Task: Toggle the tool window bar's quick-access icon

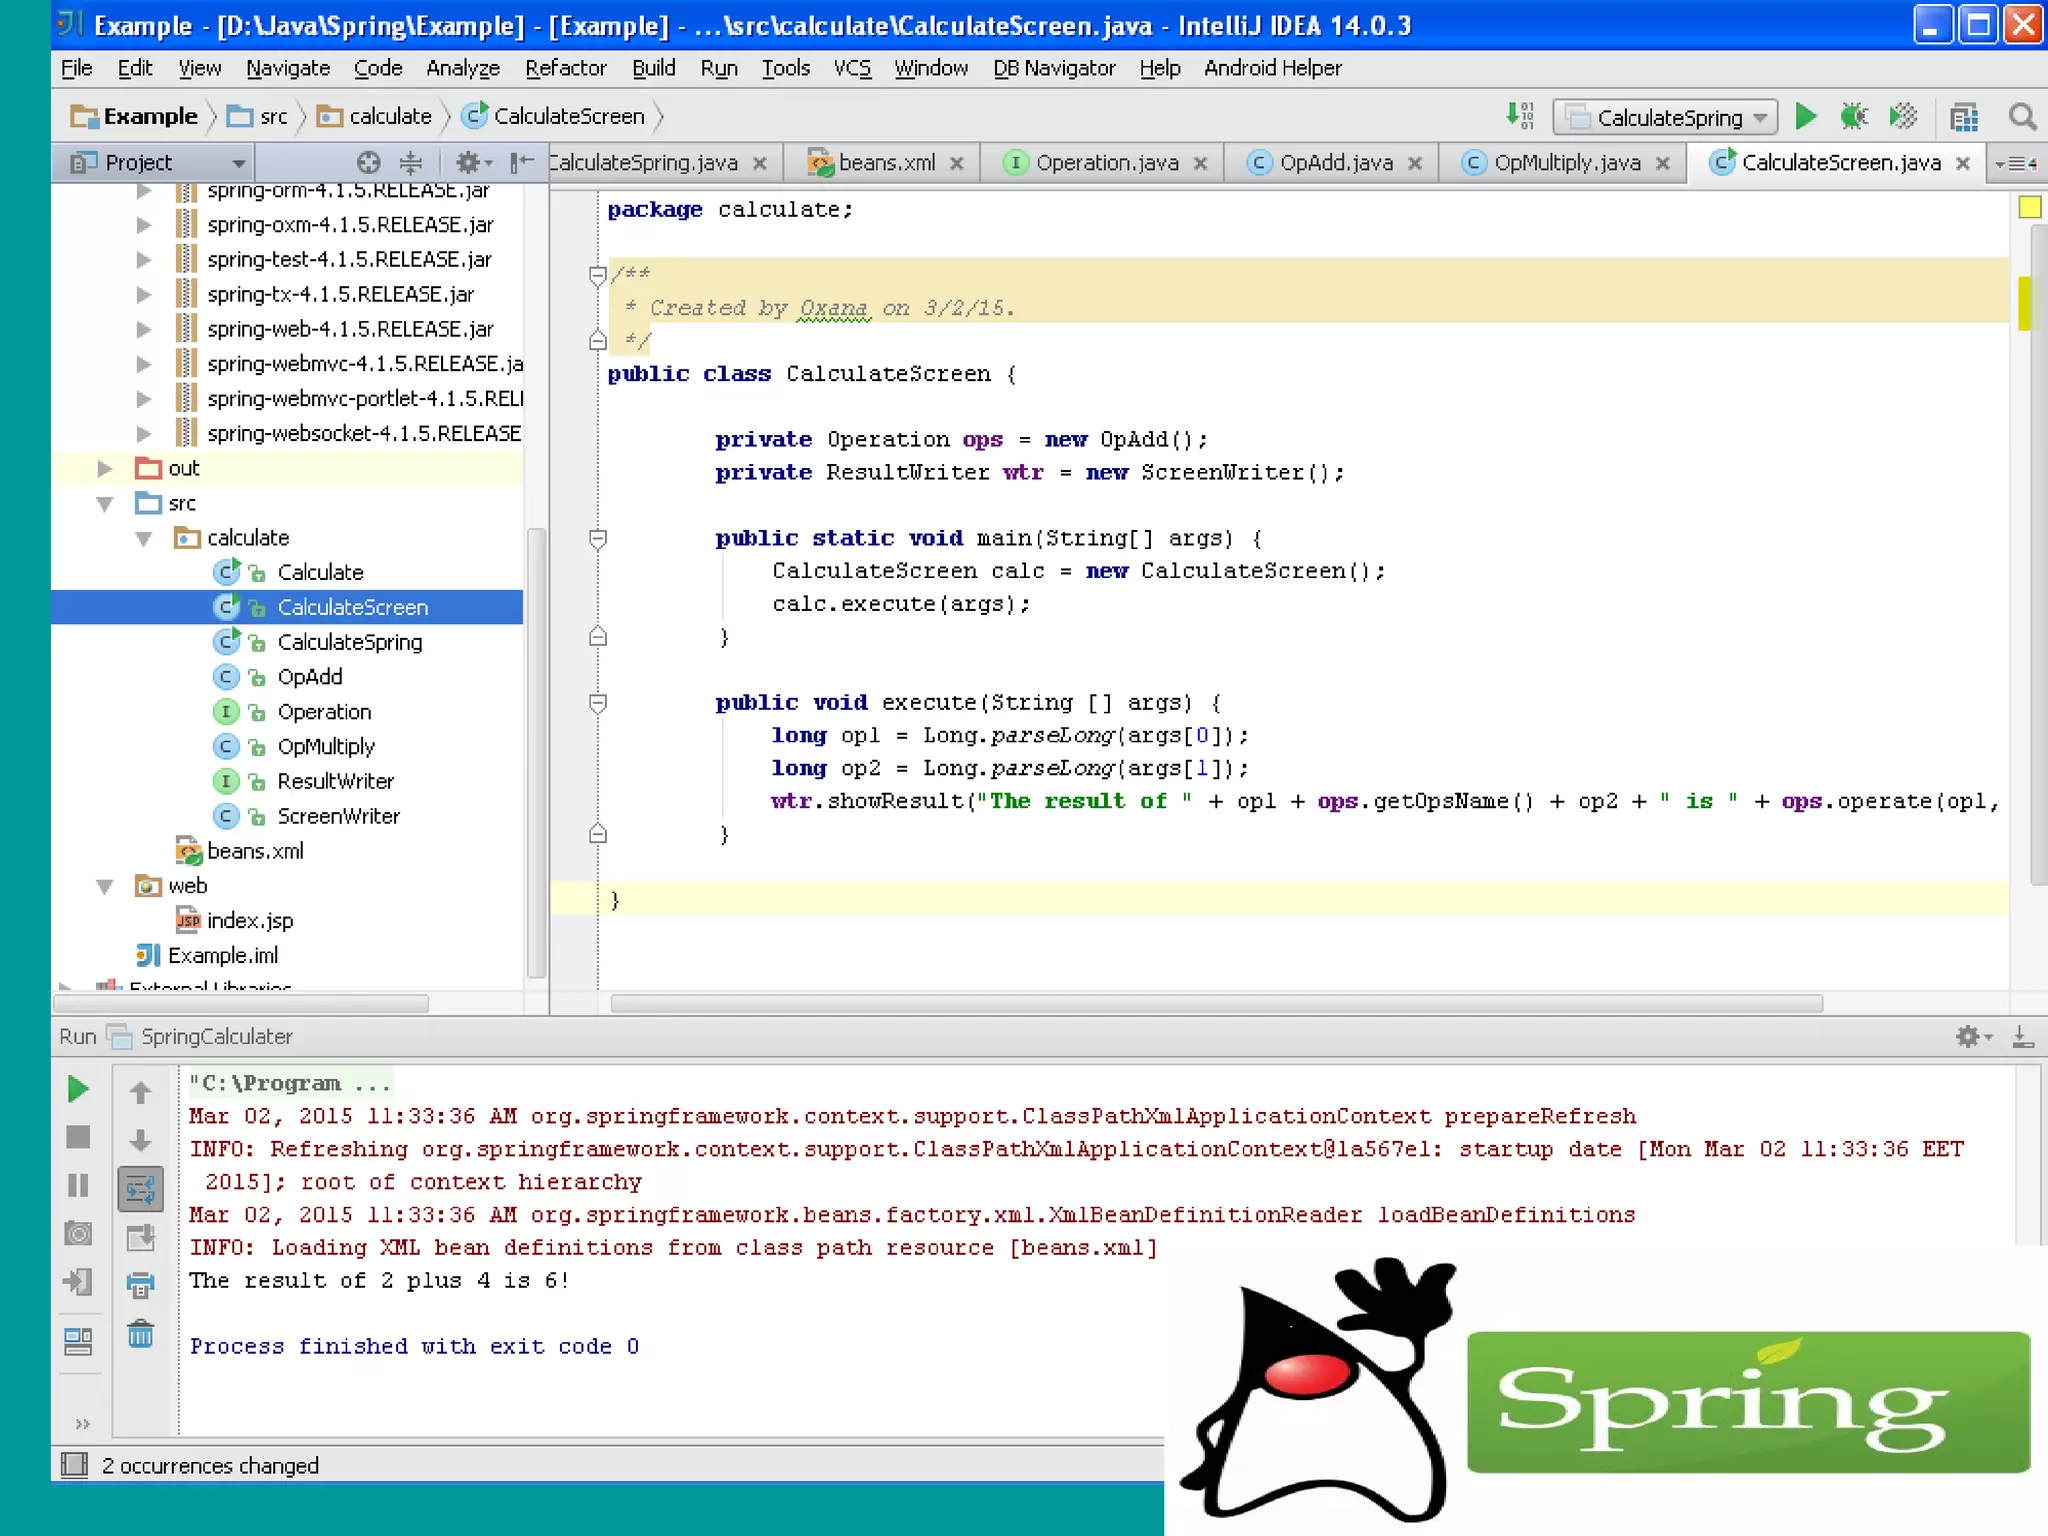Action: coord(75,1465)
